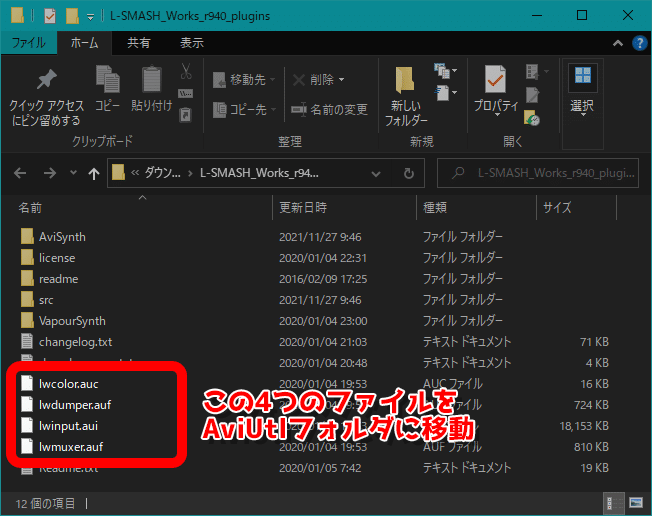Viewport: 652px width, 516px height.
Task: Select the VapourSynth folder
Action: tap(72, 321)
